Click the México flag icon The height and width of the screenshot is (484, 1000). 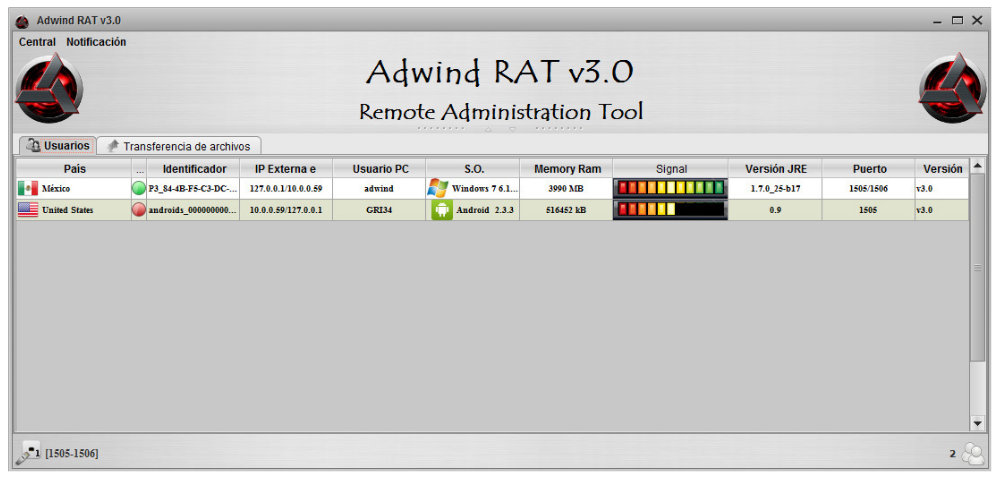[27, 188]
